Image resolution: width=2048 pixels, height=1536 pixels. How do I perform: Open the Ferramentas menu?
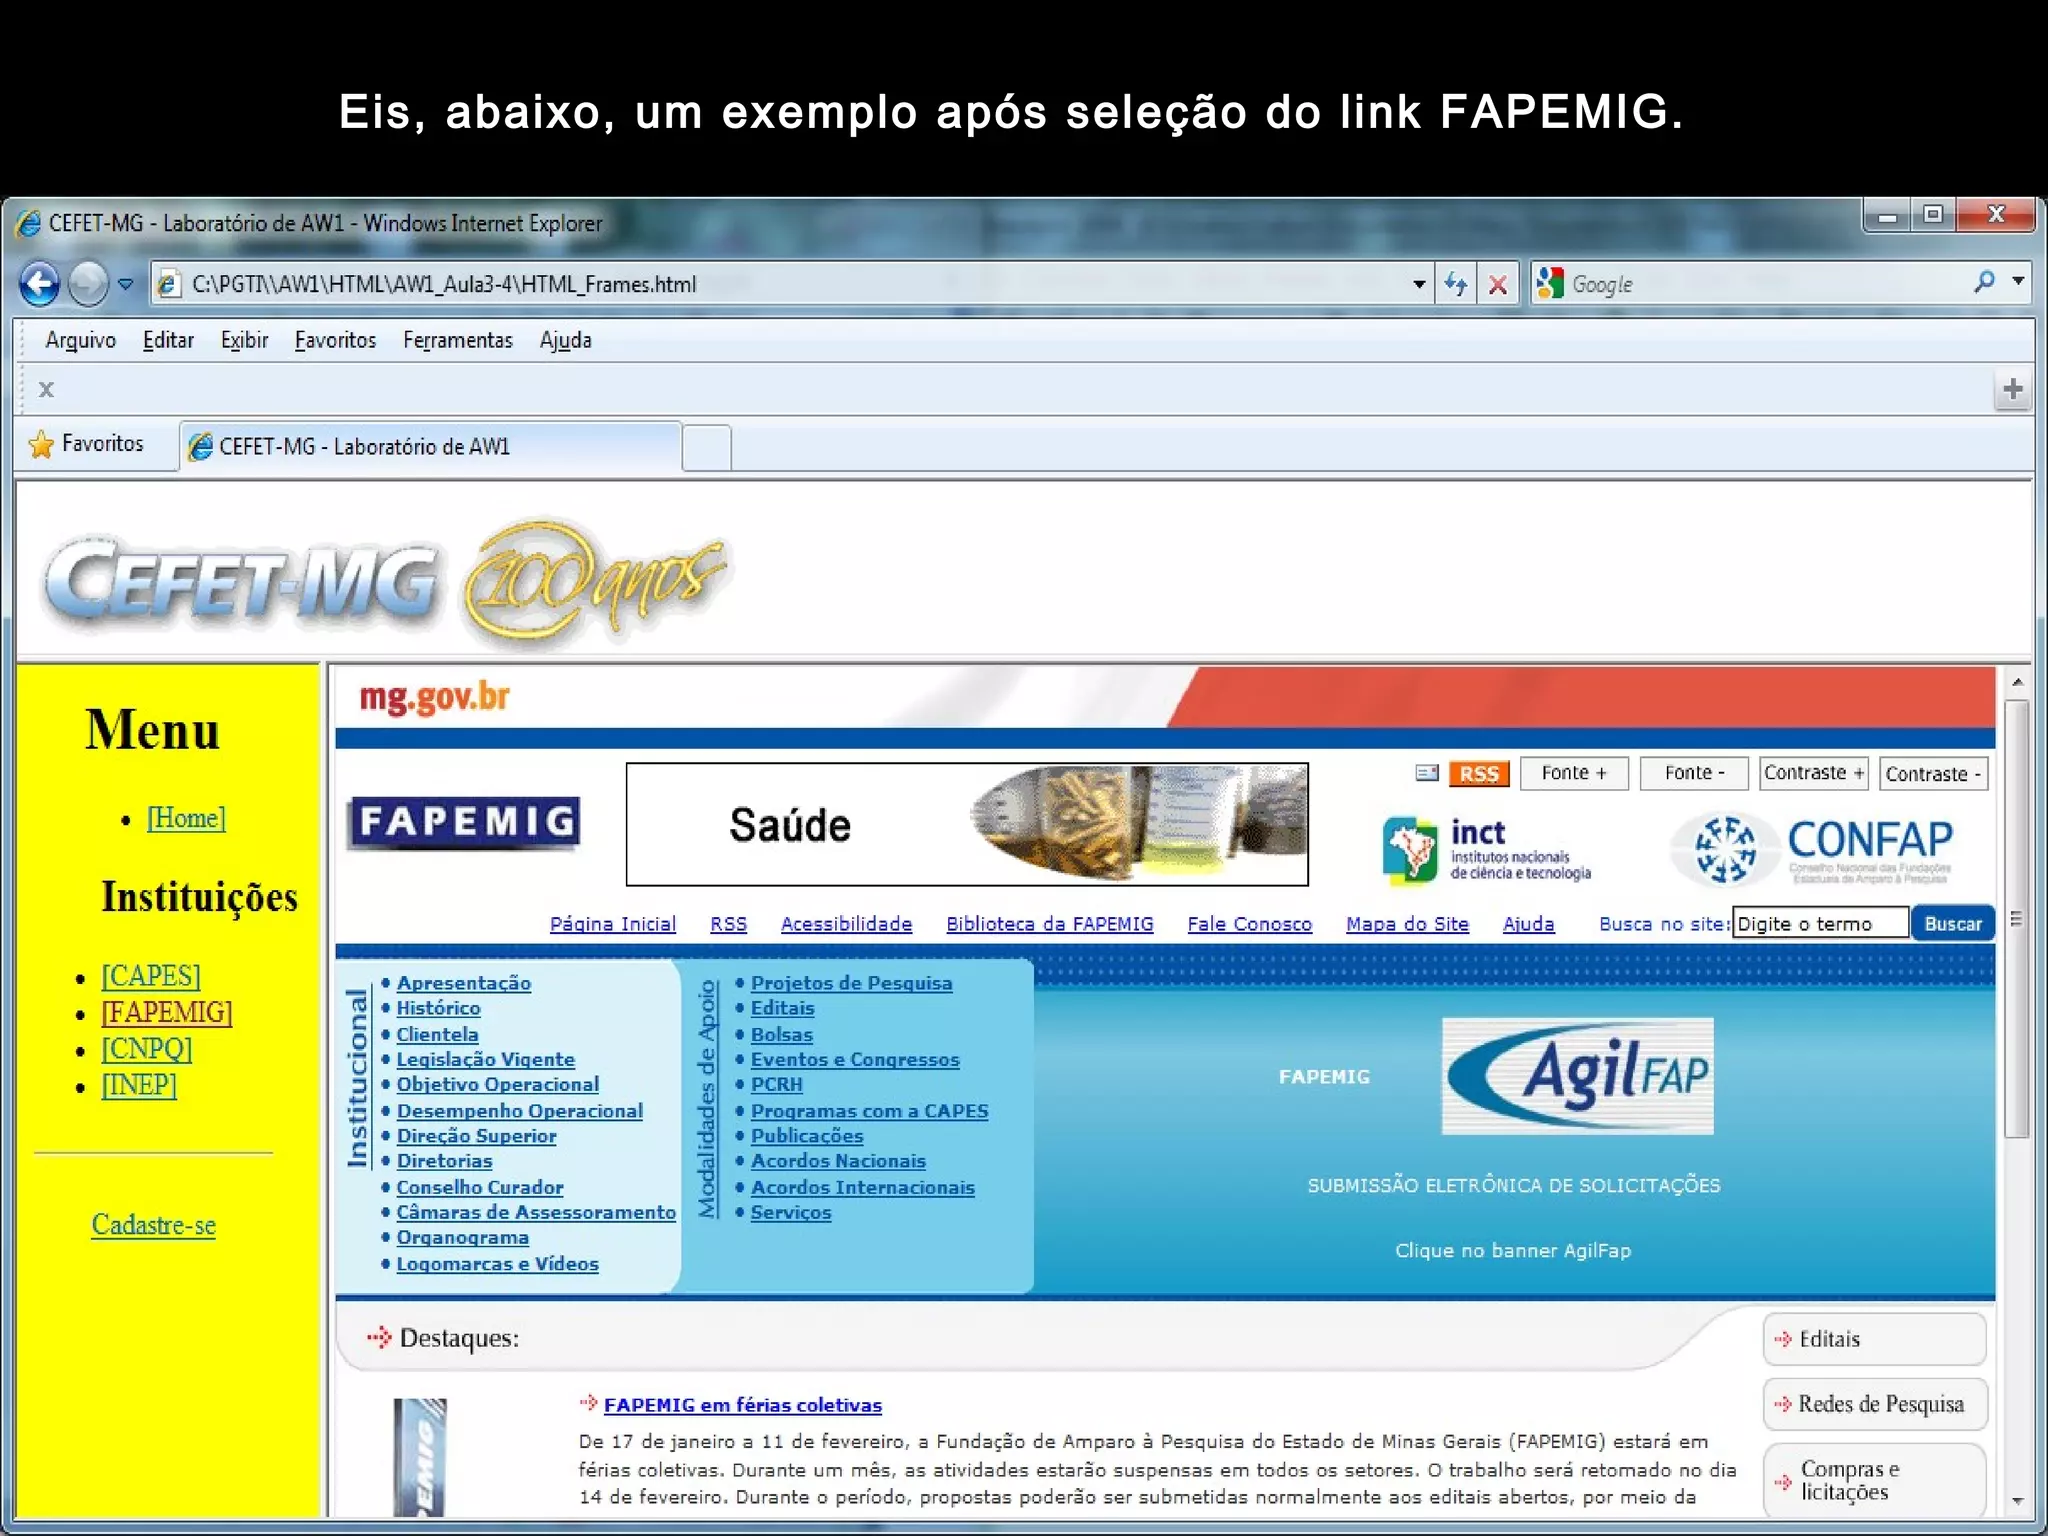tap(457, 340)
